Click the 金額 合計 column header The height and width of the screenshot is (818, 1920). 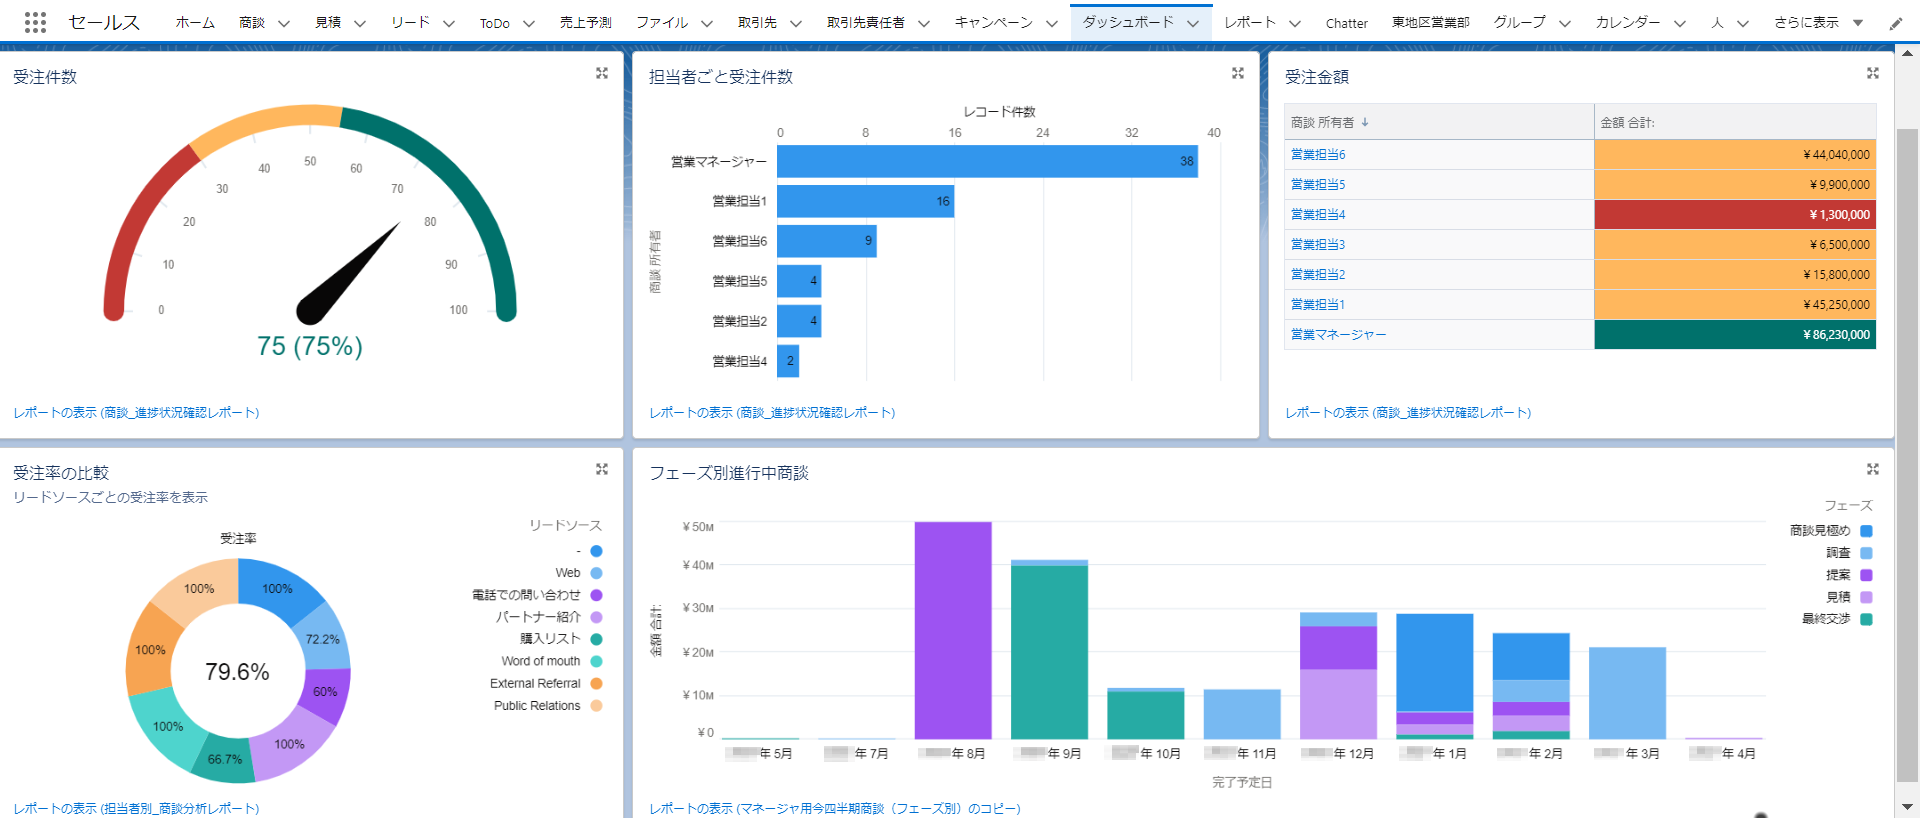pos(1735,122)
